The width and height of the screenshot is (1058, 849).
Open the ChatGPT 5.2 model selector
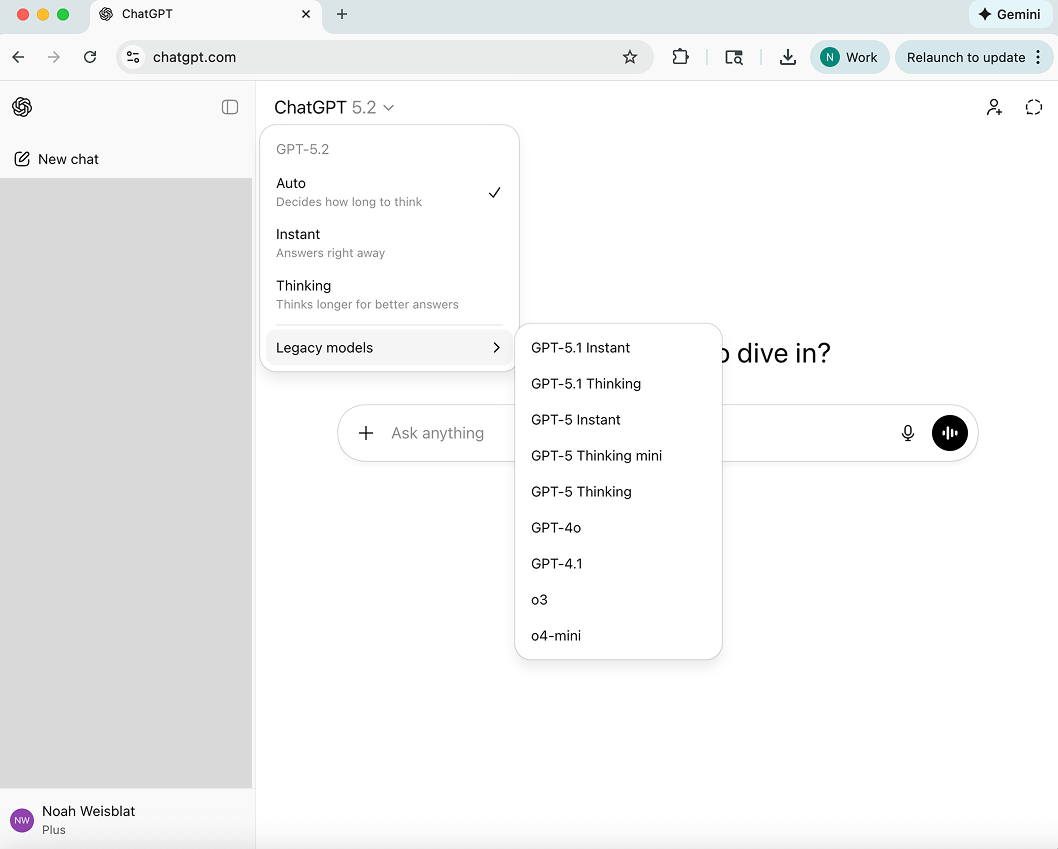coord(334,107)
